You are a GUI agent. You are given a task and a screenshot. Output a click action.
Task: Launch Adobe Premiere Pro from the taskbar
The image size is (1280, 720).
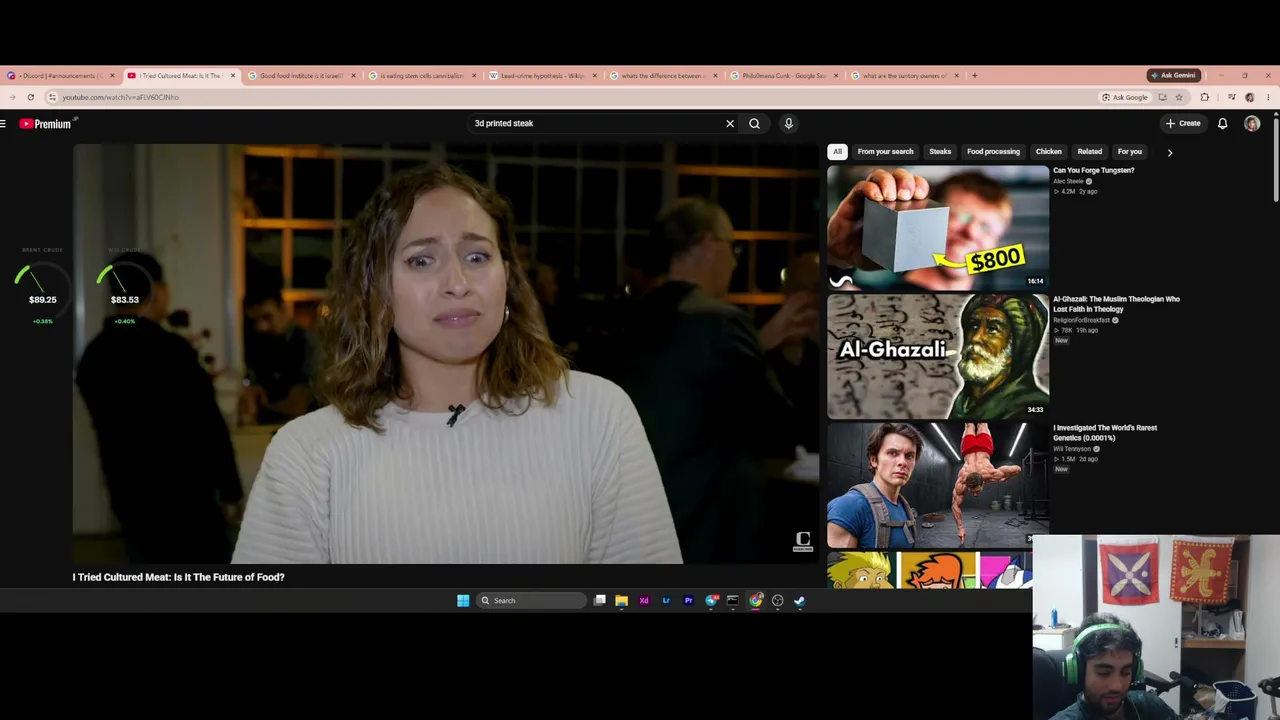pyautogui.click(x=689, y=601)
